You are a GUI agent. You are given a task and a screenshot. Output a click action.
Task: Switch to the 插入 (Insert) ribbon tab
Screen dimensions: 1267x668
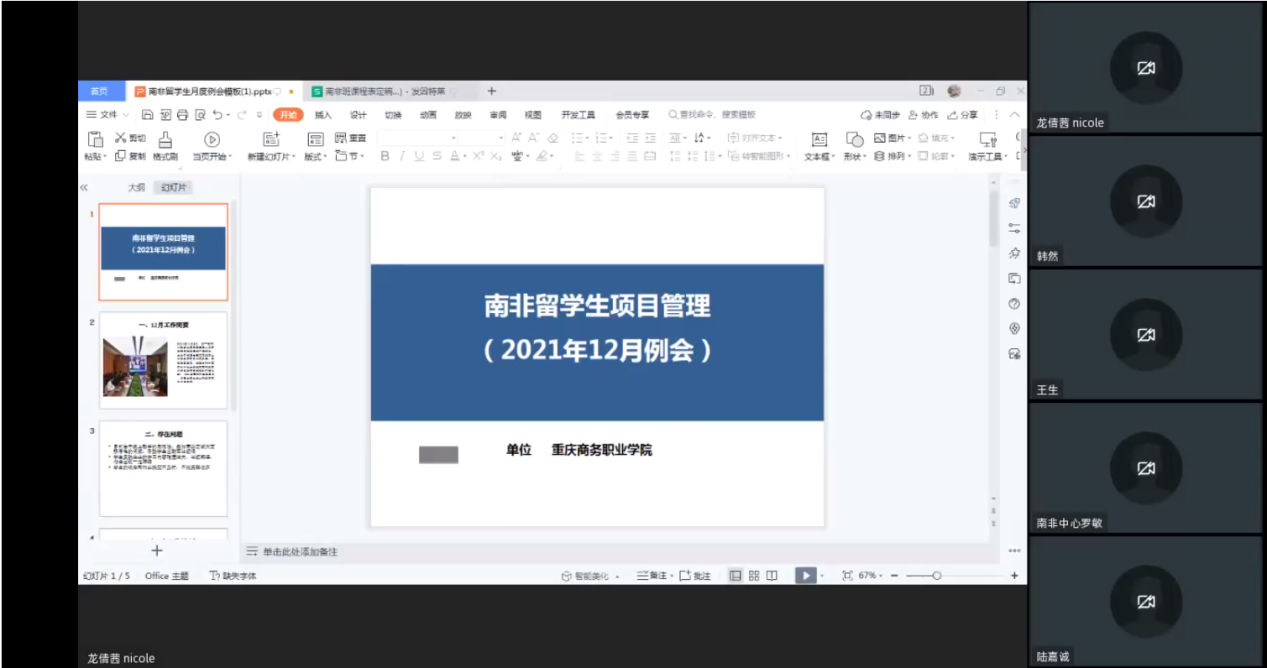click(323, 115)
